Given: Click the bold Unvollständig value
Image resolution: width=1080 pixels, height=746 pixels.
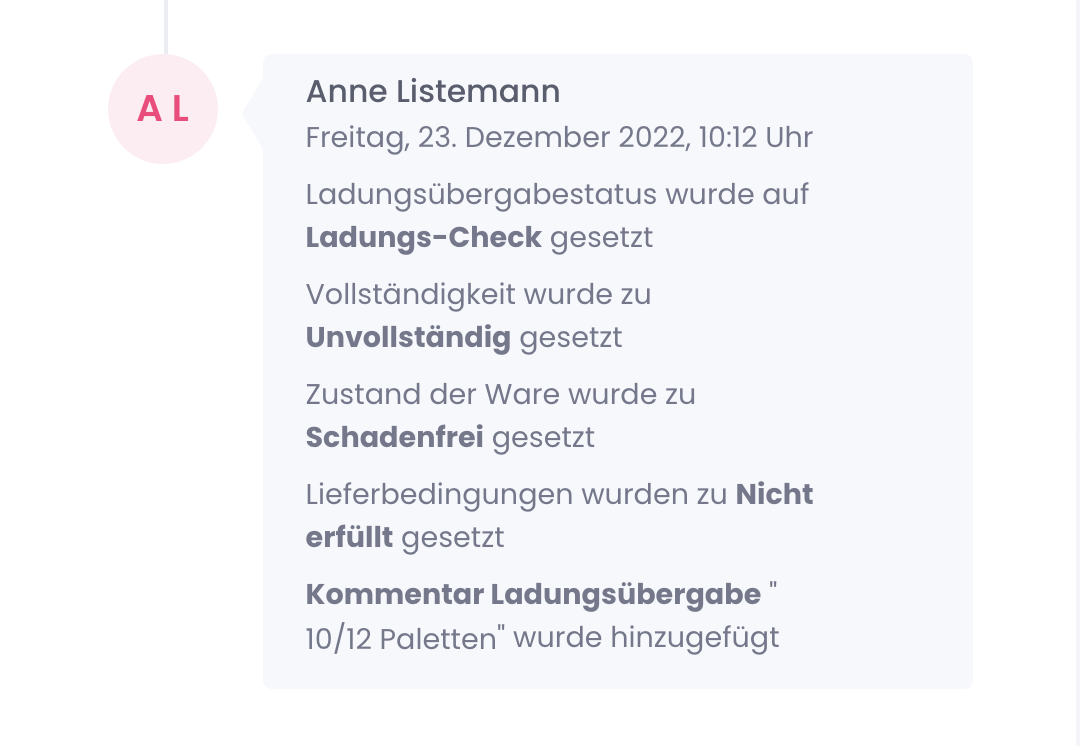Looking at the screenshot, I should tap(408, 338).
